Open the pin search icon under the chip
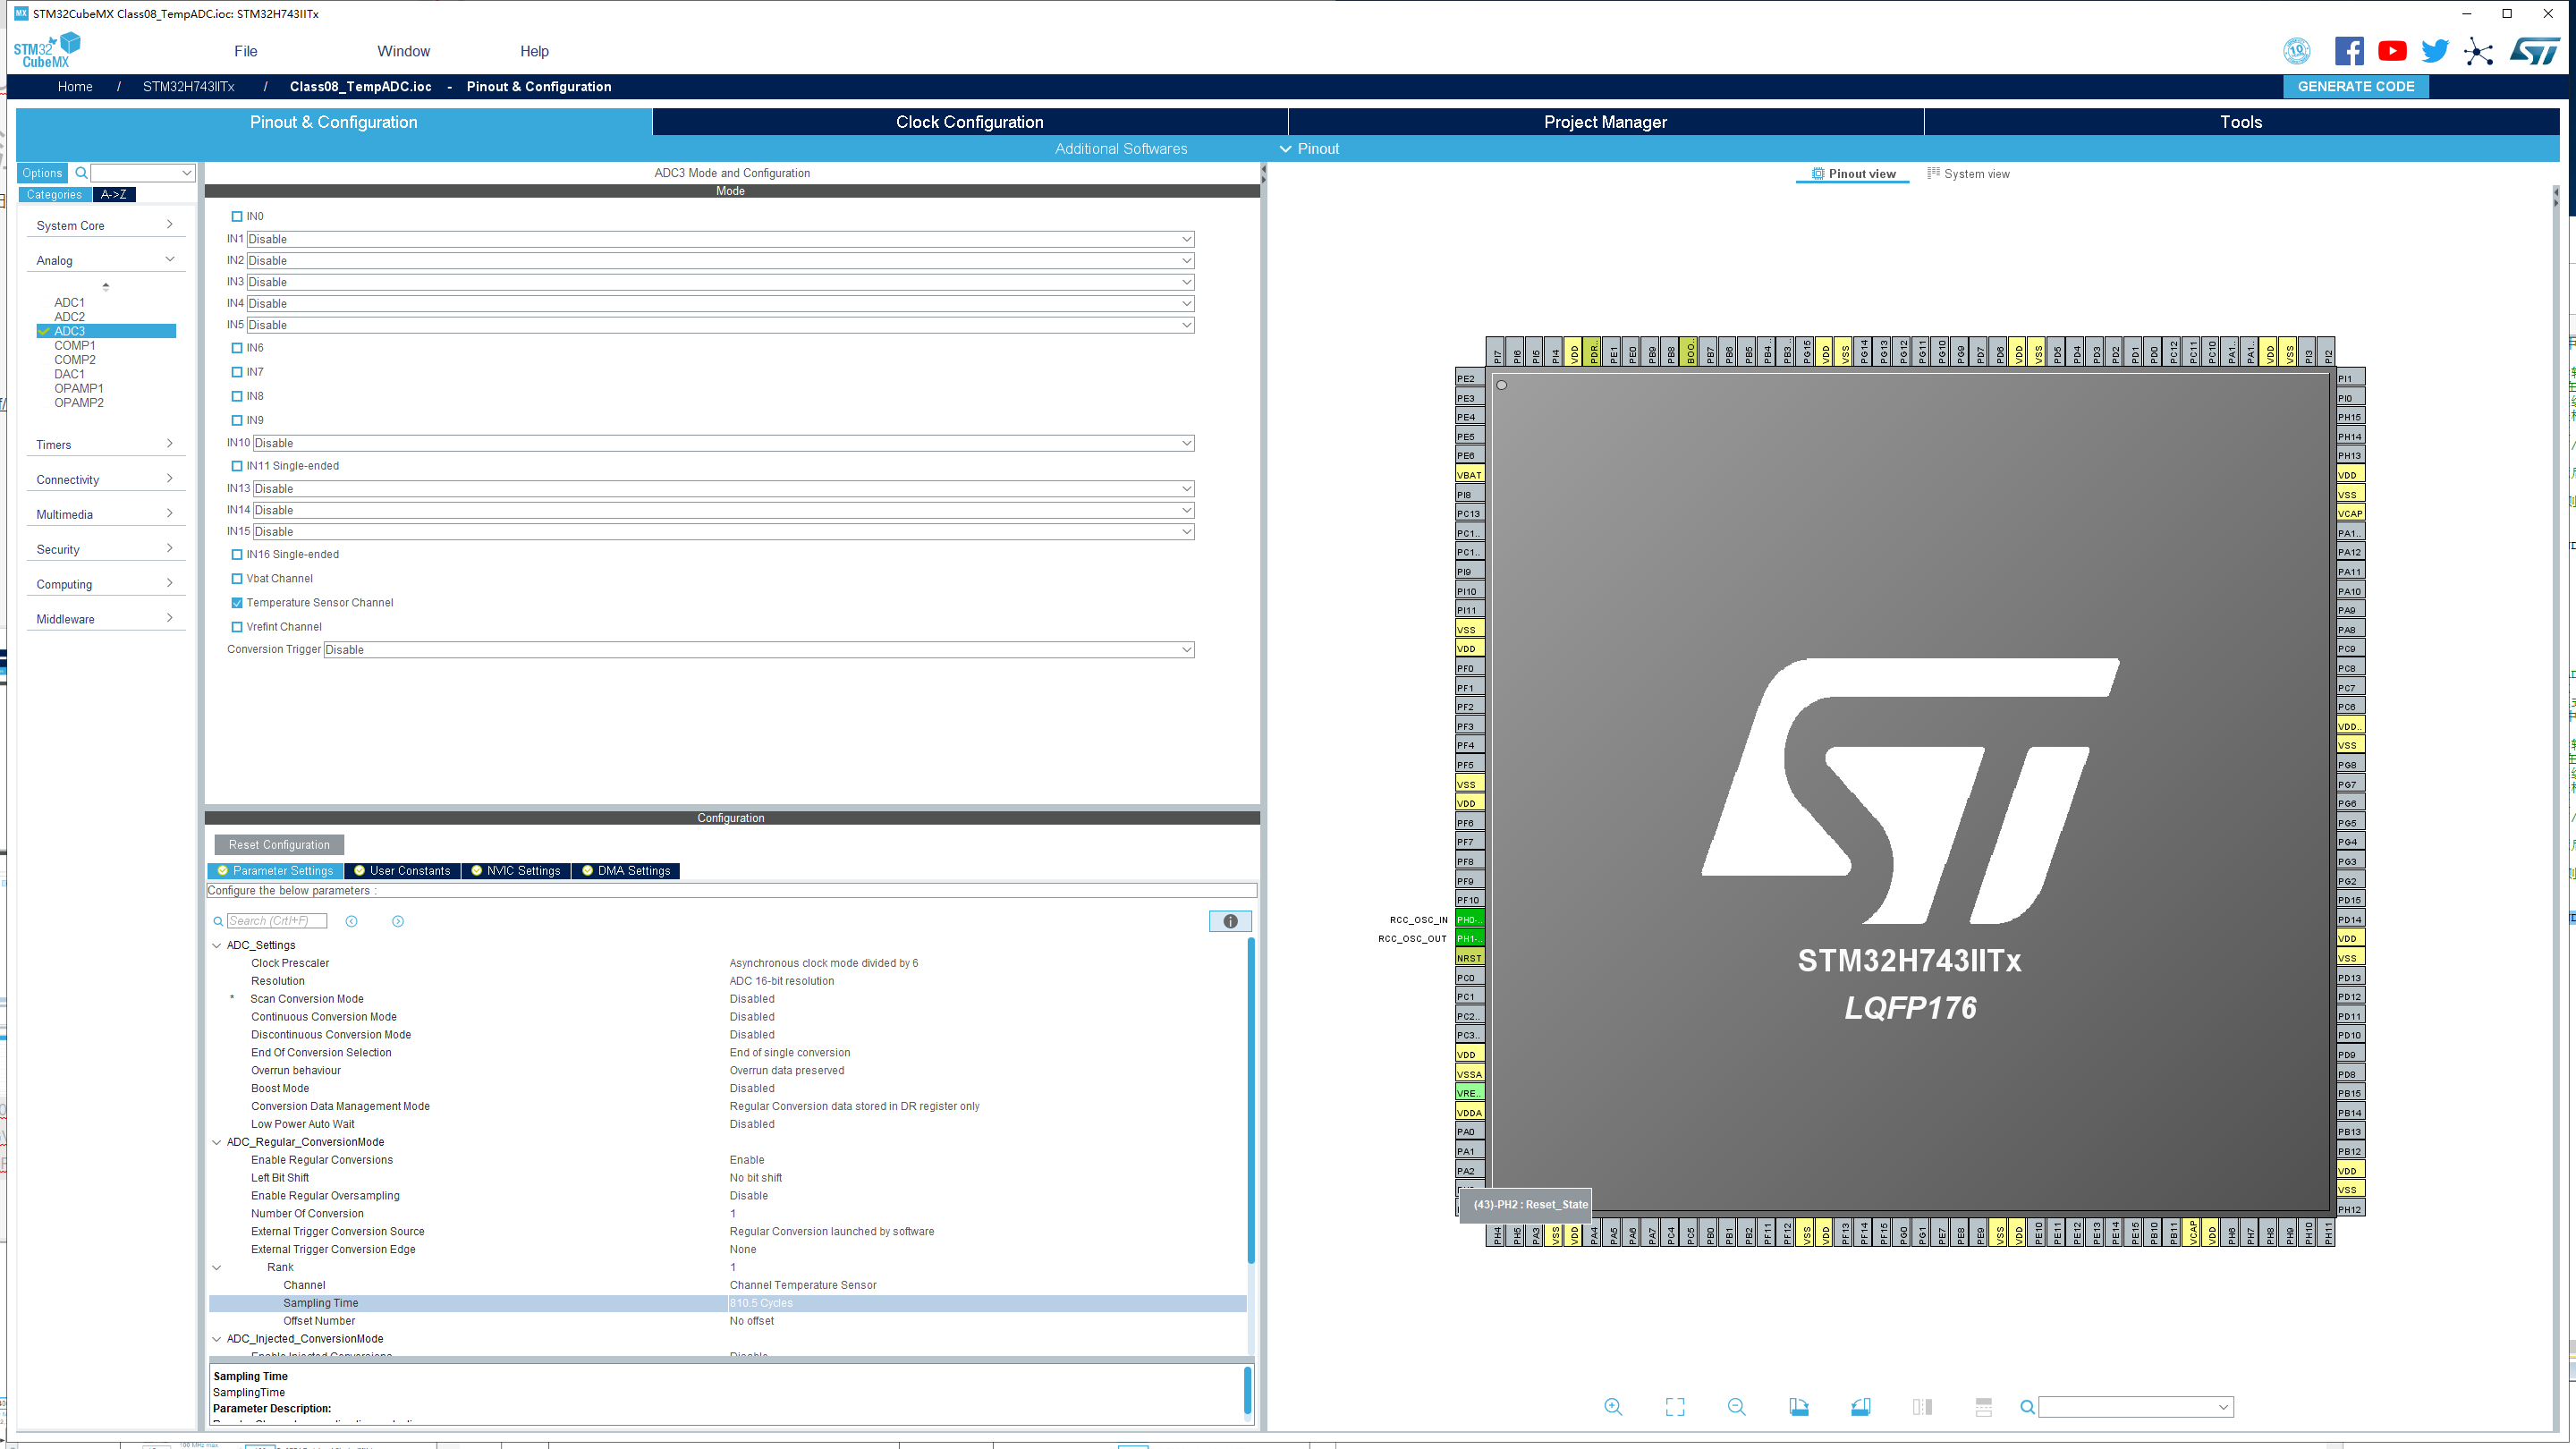This screenshot has width=2576, height=1449. (2027, 1407)
